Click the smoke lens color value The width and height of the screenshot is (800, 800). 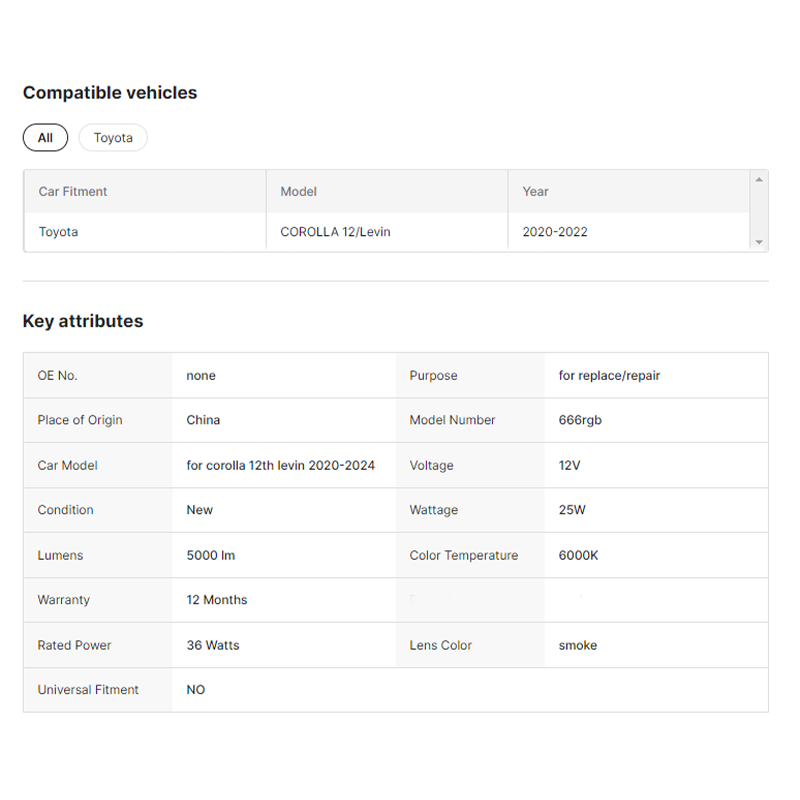(x=578, y=645)
